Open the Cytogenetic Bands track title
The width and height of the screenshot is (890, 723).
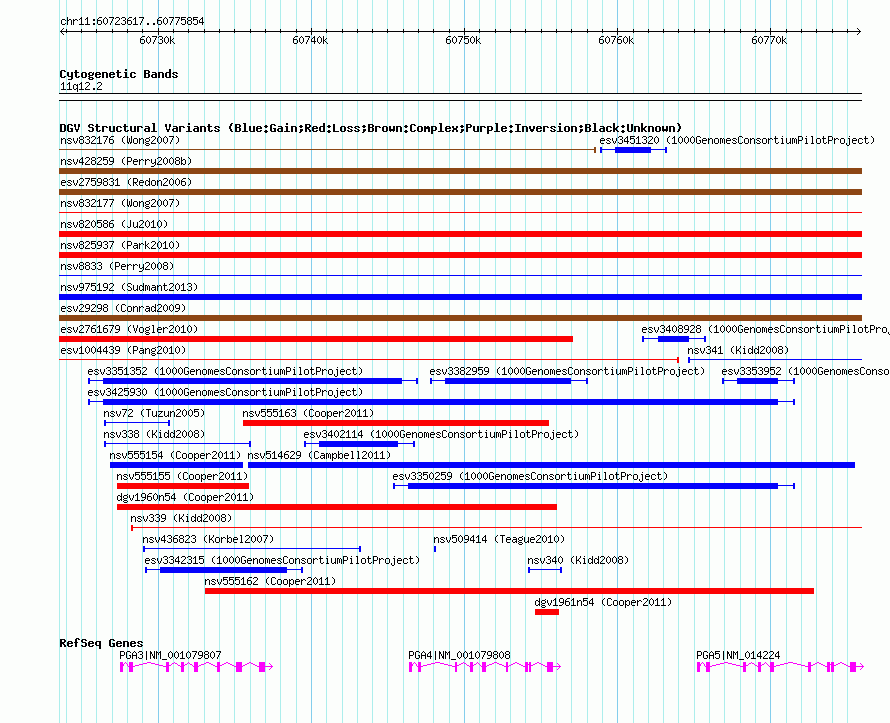tap(119, 74)
